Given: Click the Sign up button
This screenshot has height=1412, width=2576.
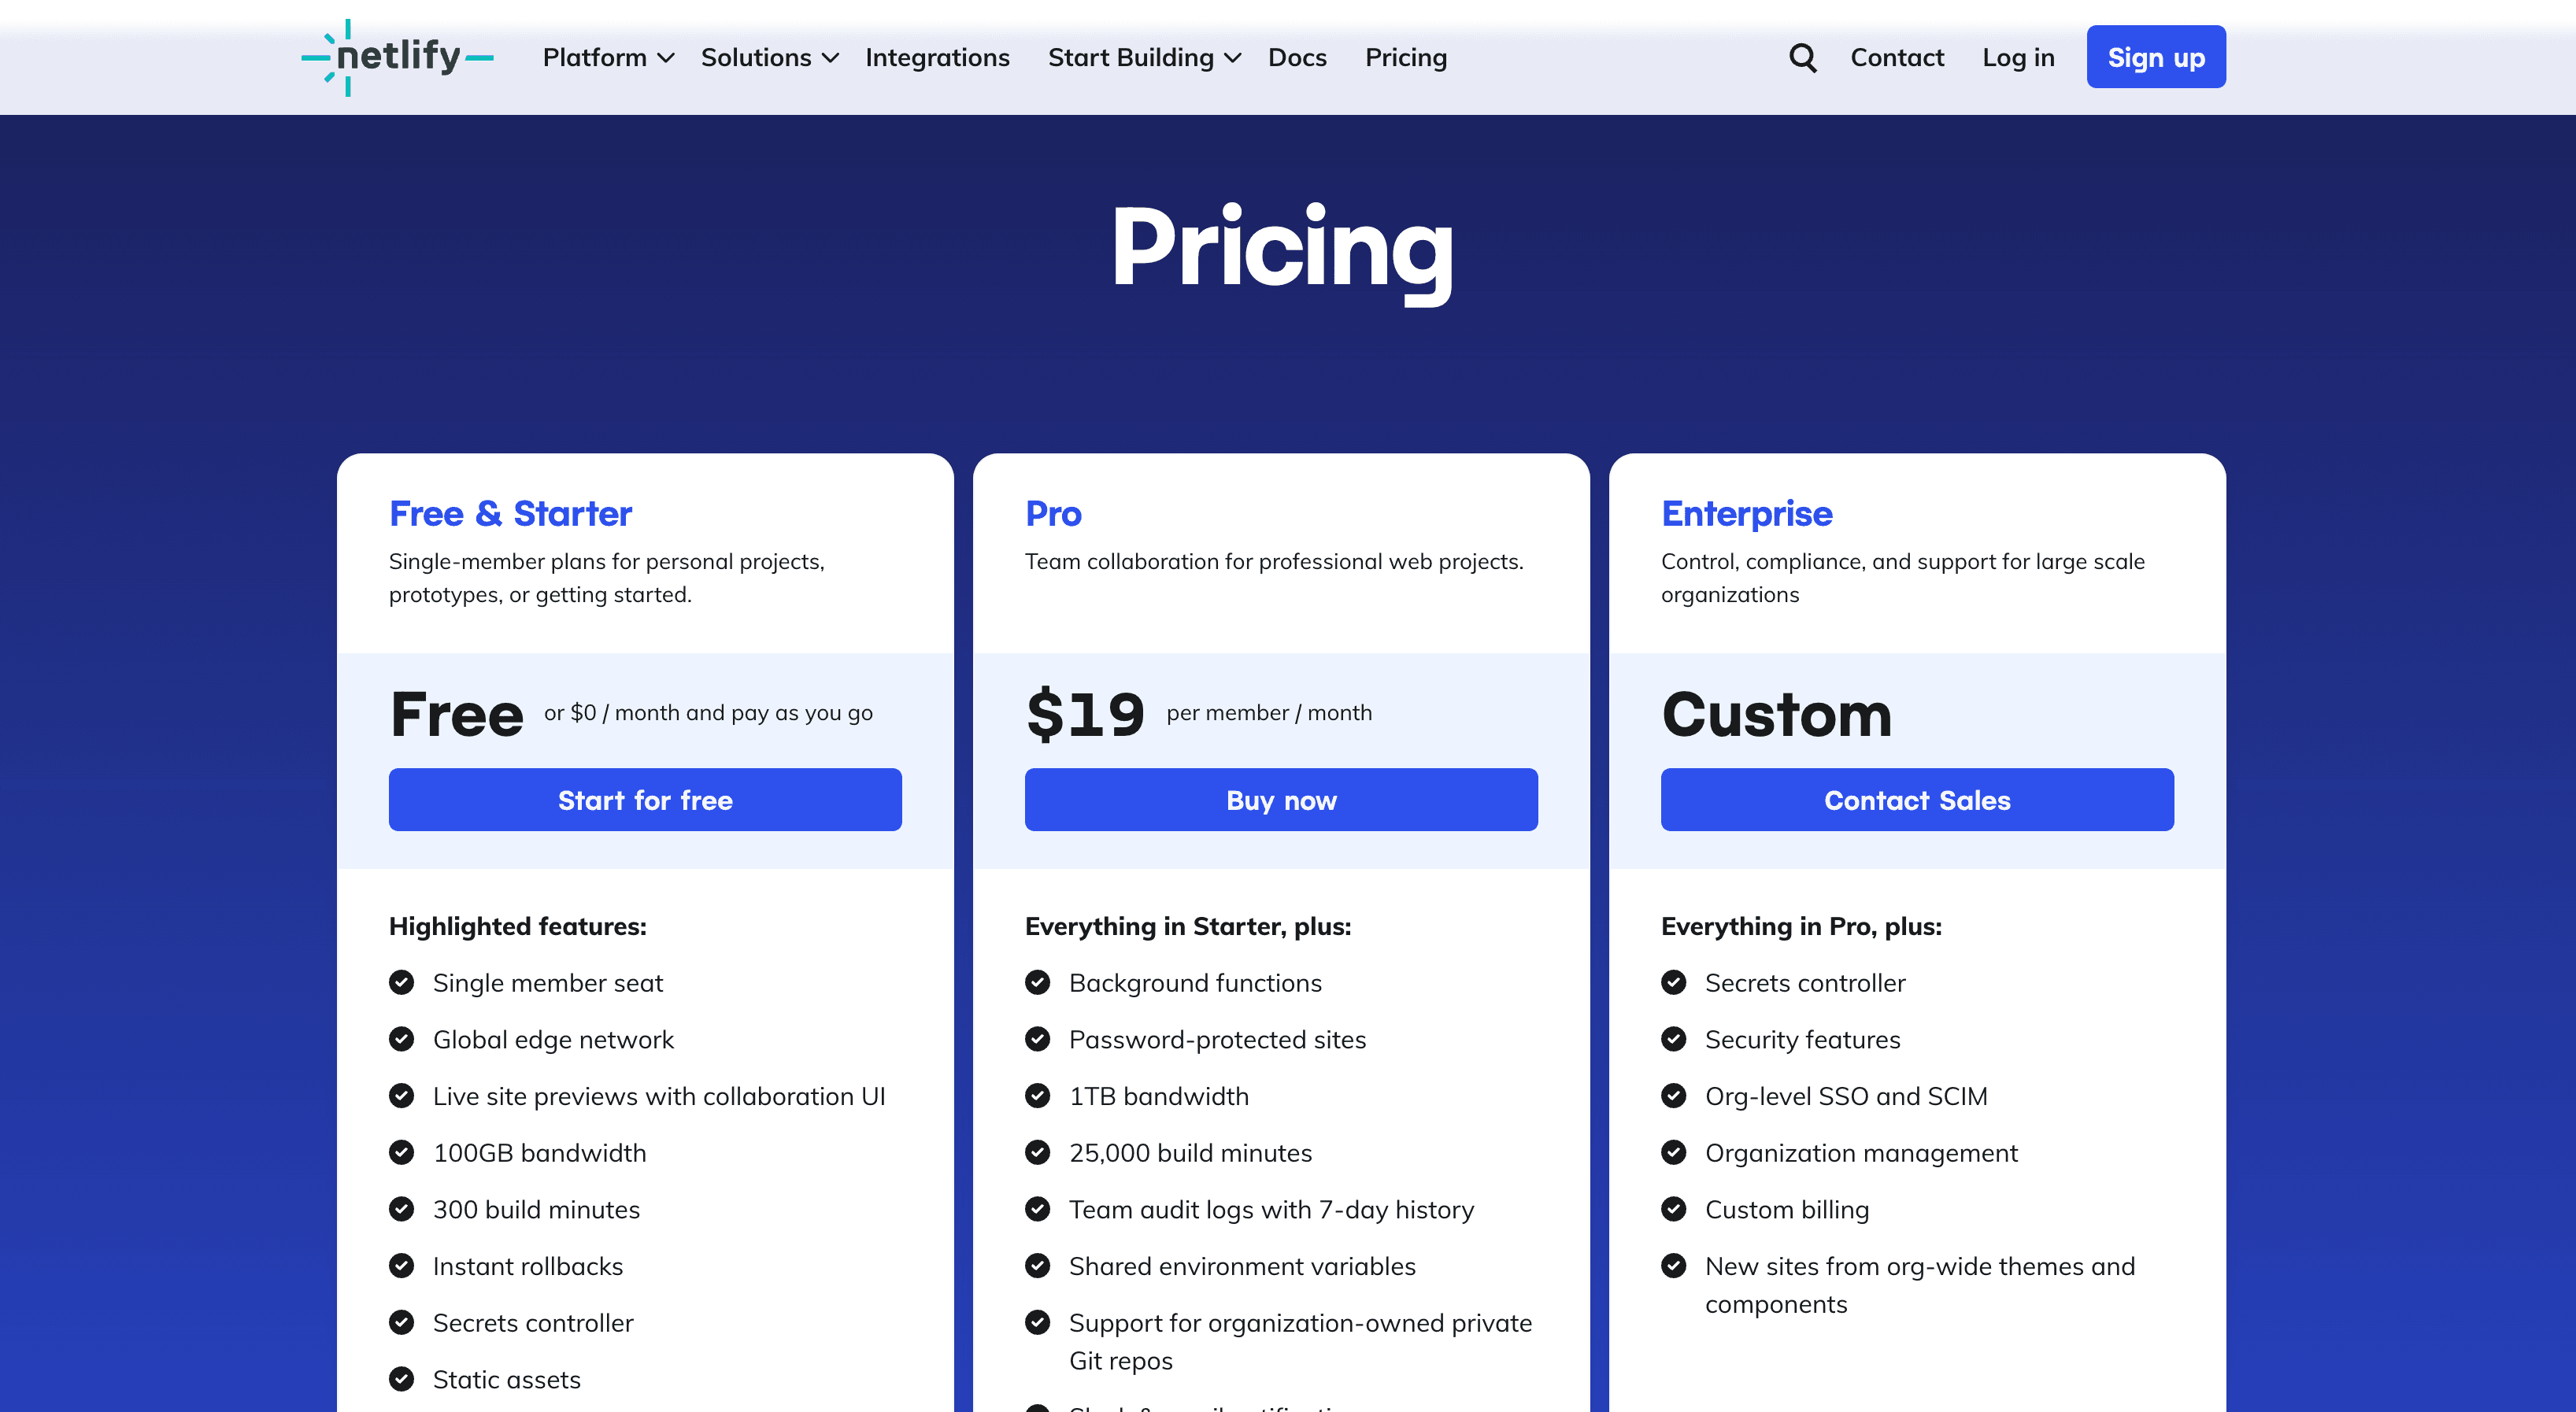Looking at the screenshot, I should [2155, 57].
